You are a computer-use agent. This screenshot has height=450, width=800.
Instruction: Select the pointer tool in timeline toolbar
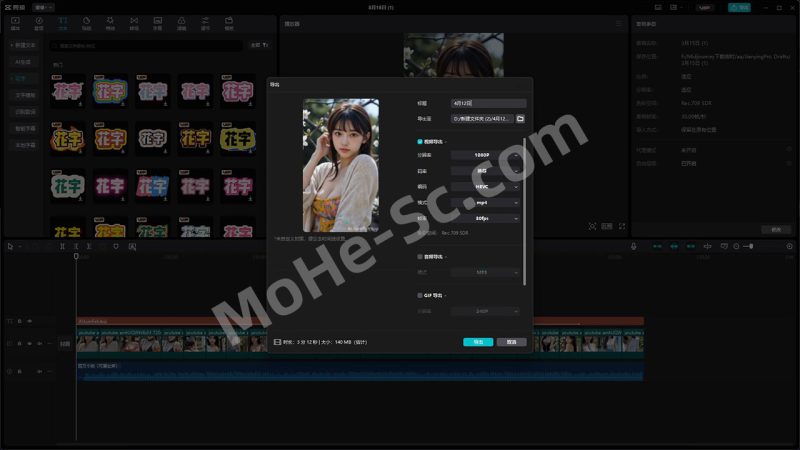(10, 246)
